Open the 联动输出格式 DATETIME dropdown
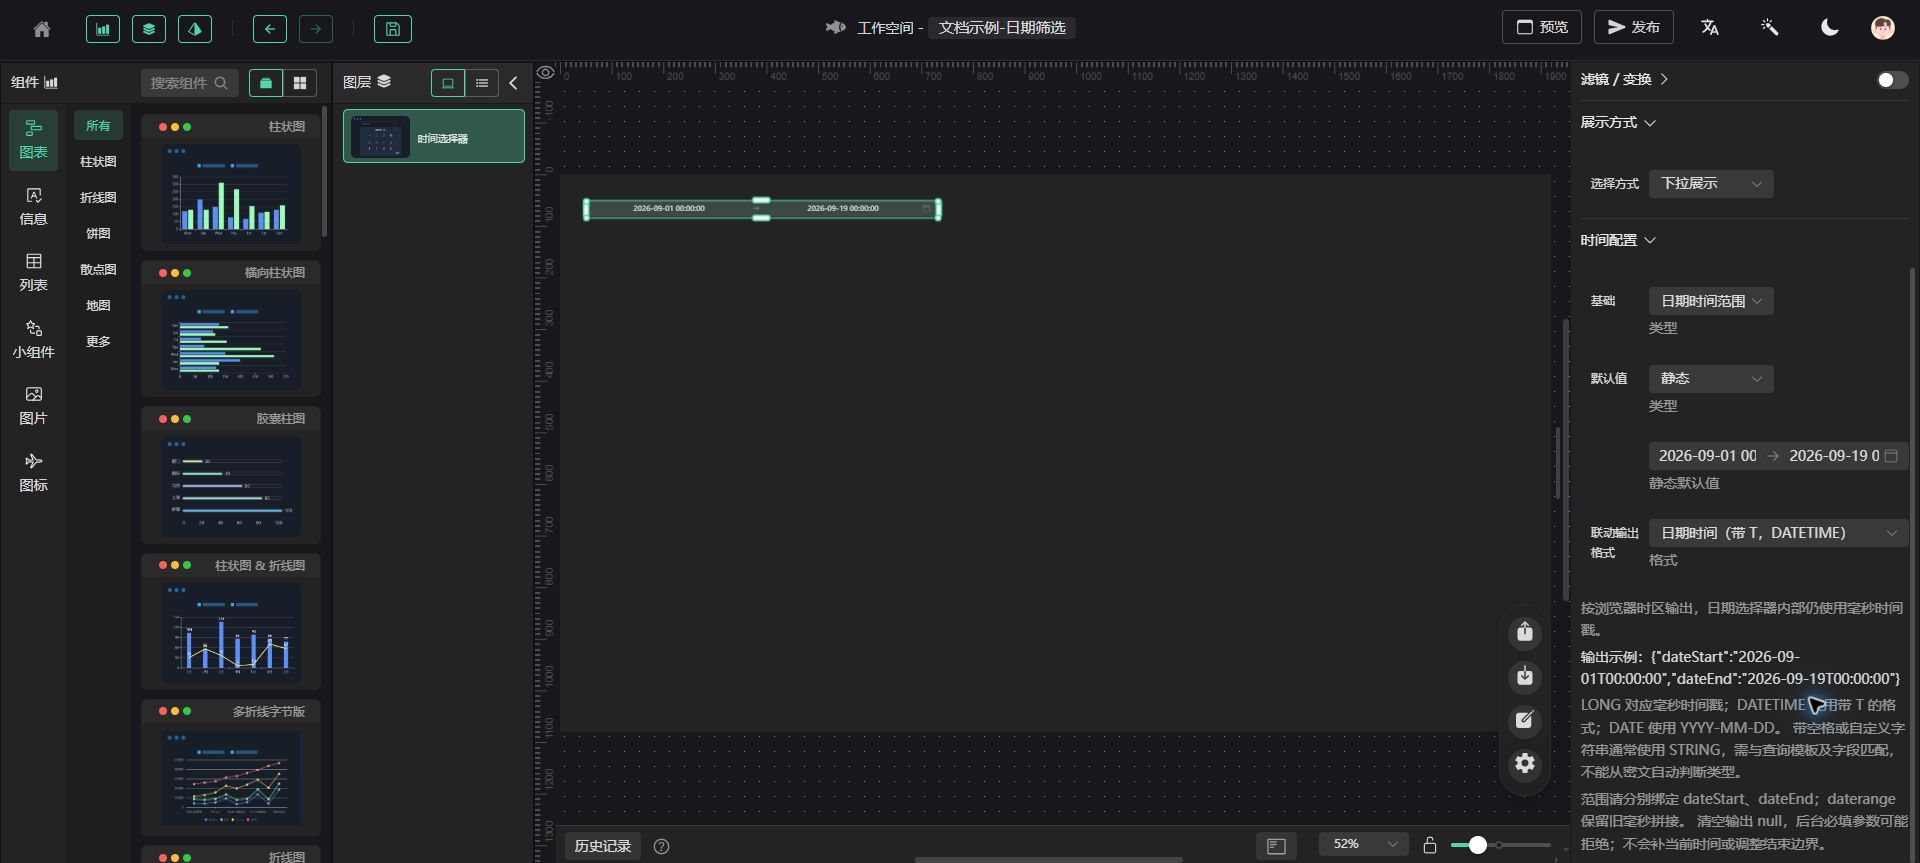The height and width of the screenshot is (863, 1920). tap(1779, 533)
